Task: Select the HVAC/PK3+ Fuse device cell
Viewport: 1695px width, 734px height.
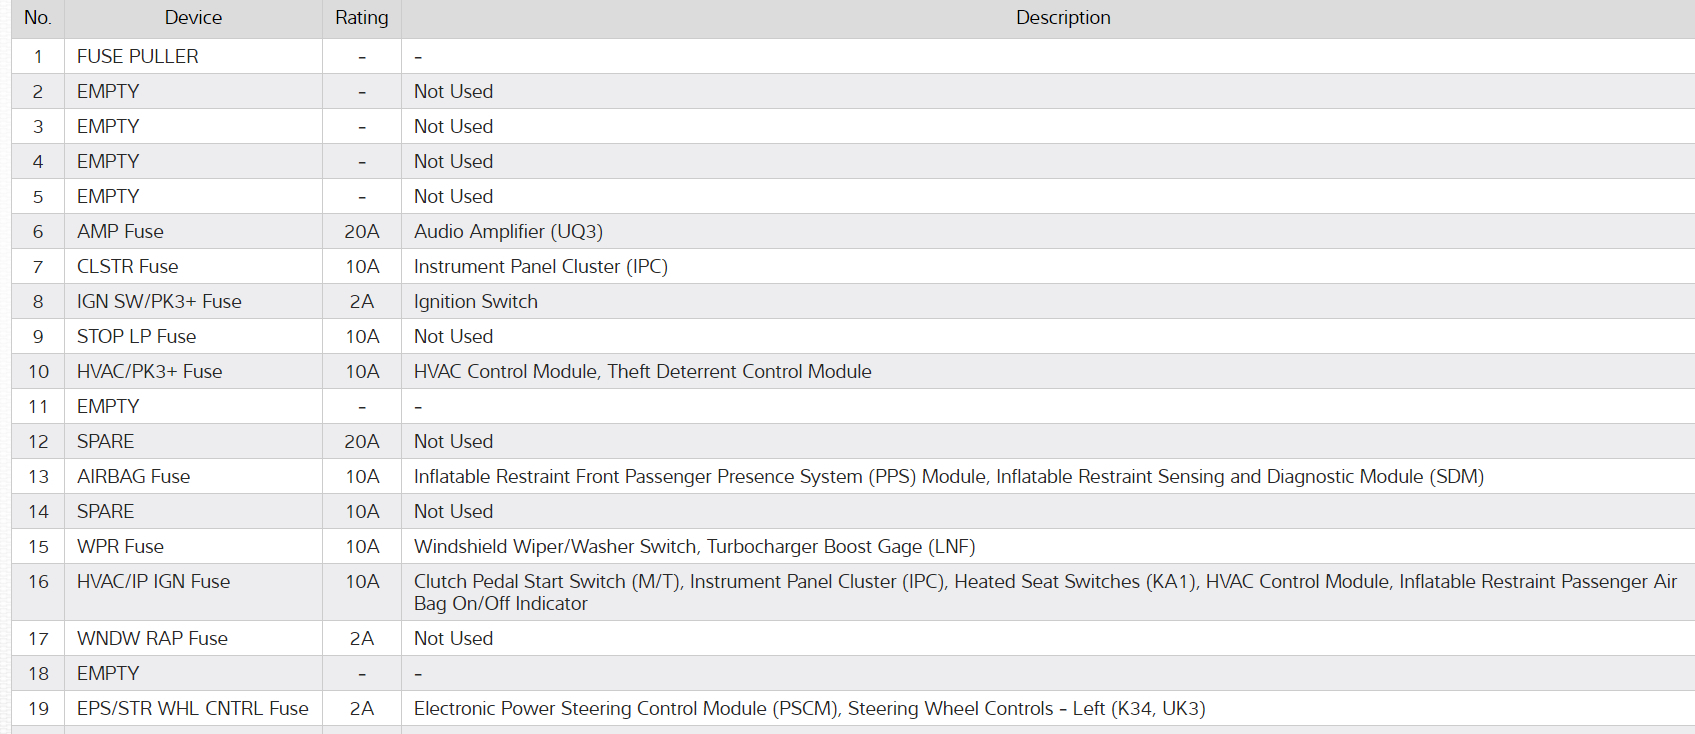Action: click(x=149, y=372)
